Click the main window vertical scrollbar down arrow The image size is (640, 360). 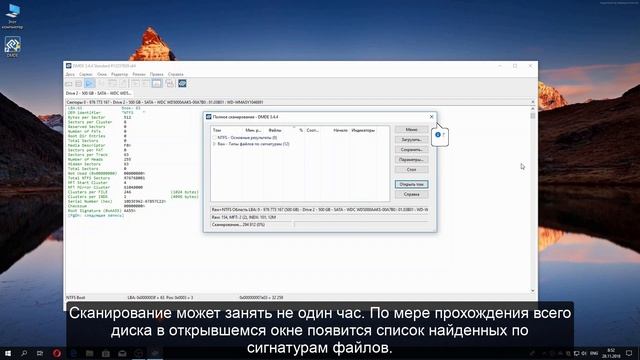(x=533, y=291)
